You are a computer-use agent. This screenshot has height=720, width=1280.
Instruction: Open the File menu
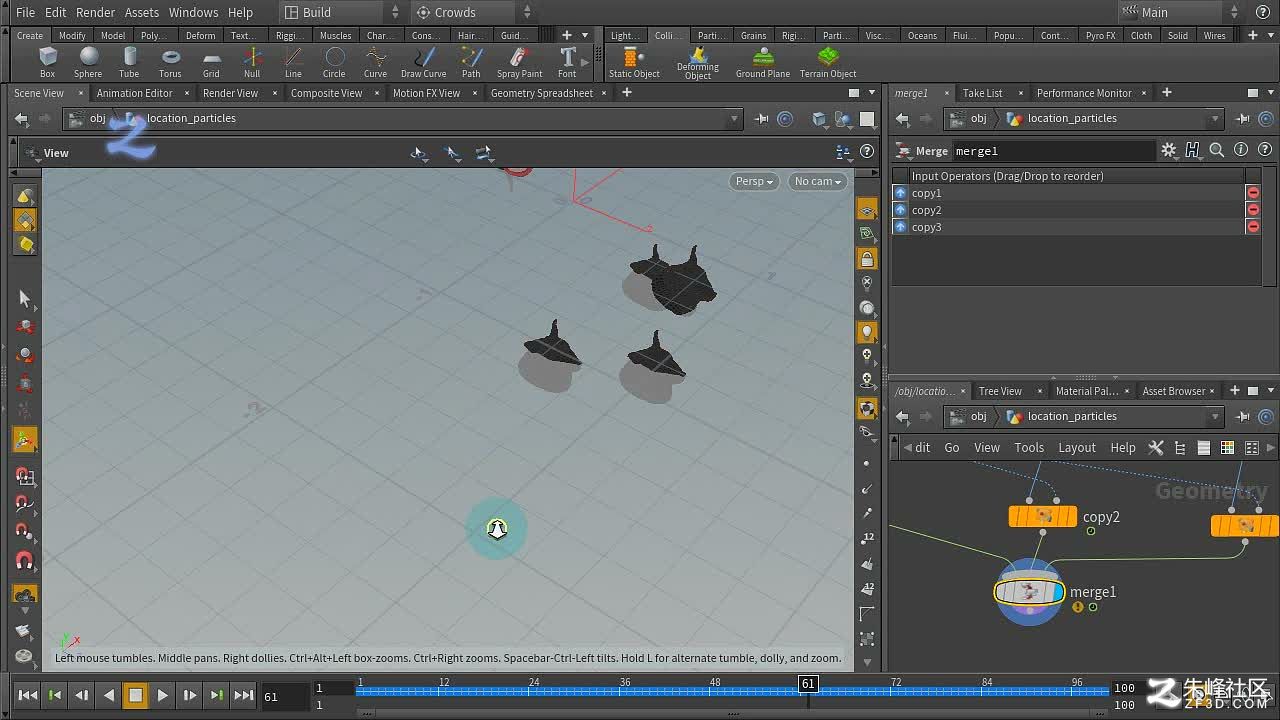tap(25, 12)
